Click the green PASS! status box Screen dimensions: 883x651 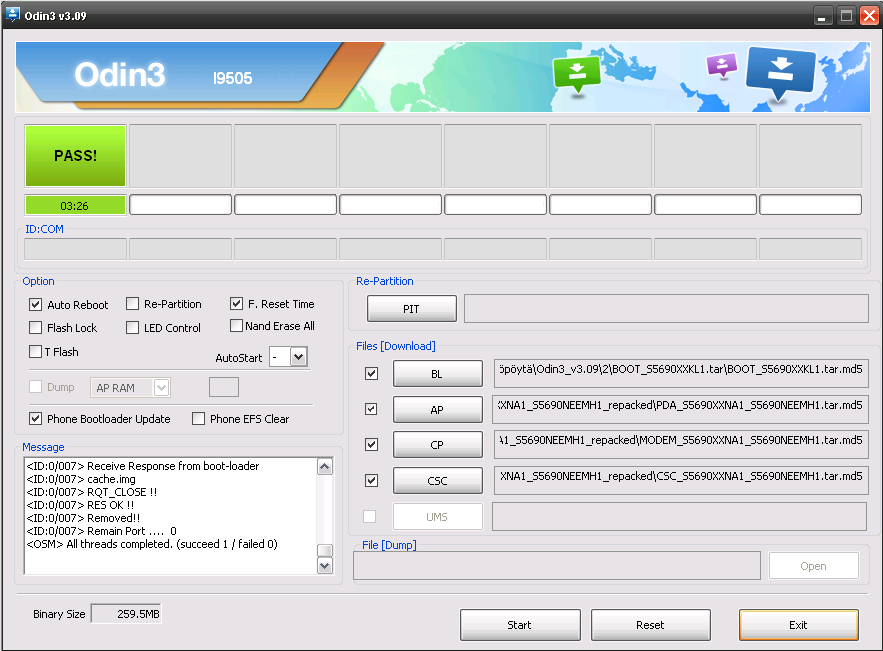pos(76,156)
